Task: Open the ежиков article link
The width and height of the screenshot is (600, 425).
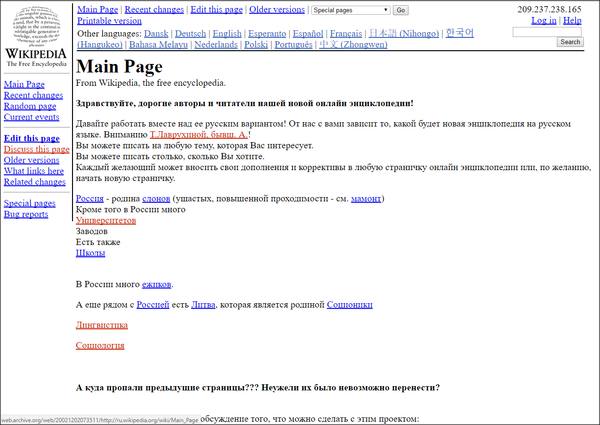Action: (157, 284)
